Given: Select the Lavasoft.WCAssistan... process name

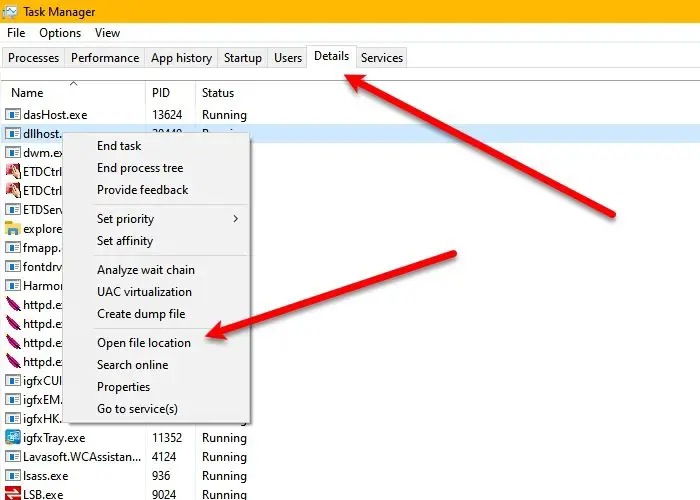Looking at the screenshot, I should click(82, 457).
